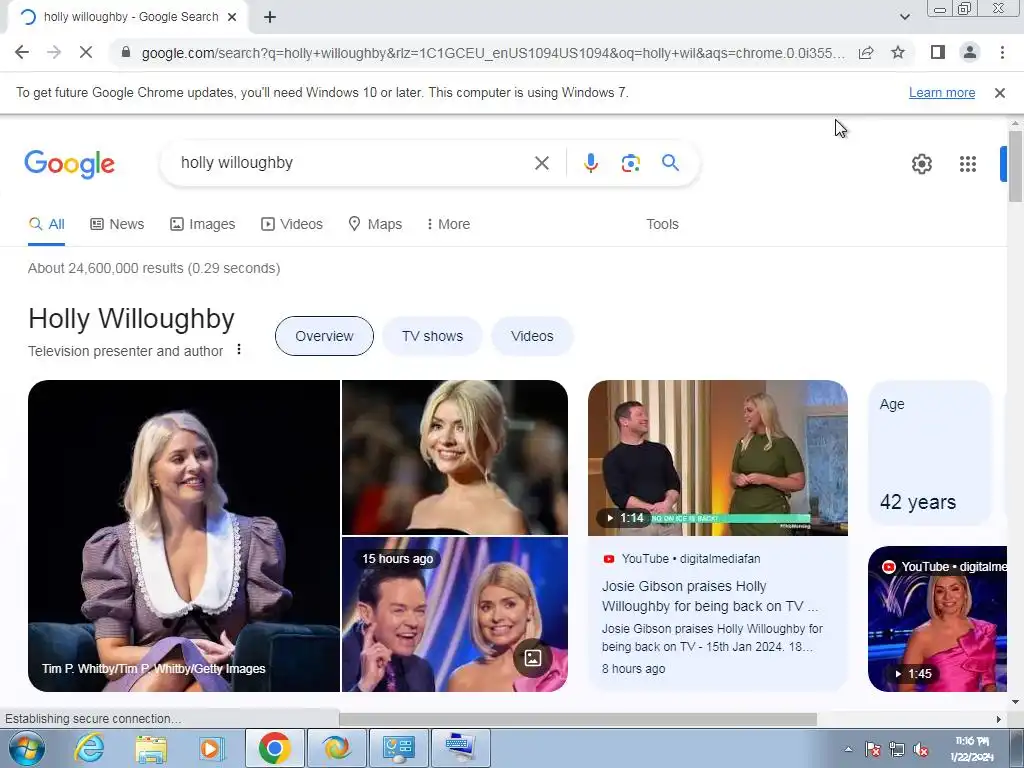
Task: Open the Google apps grid
Action: pyautogui.click(x=968, y=164)
